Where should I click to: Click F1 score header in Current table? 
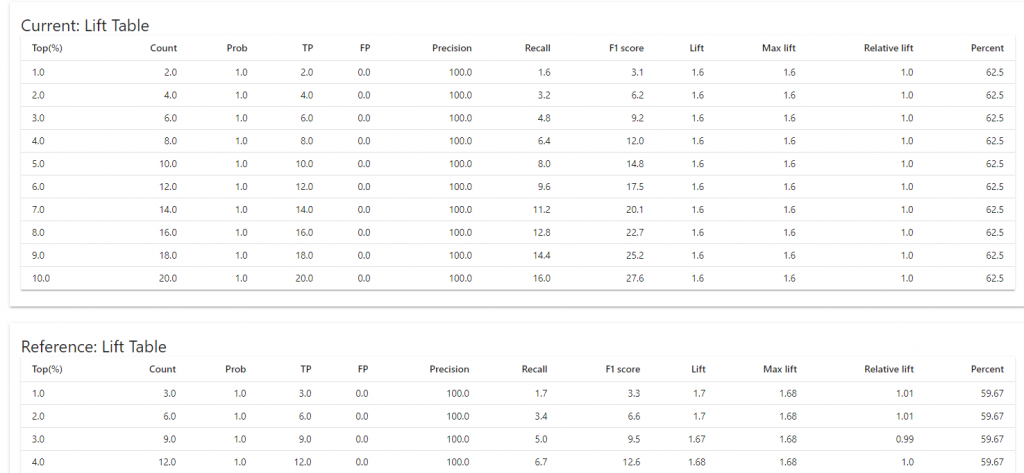point(626,48)
